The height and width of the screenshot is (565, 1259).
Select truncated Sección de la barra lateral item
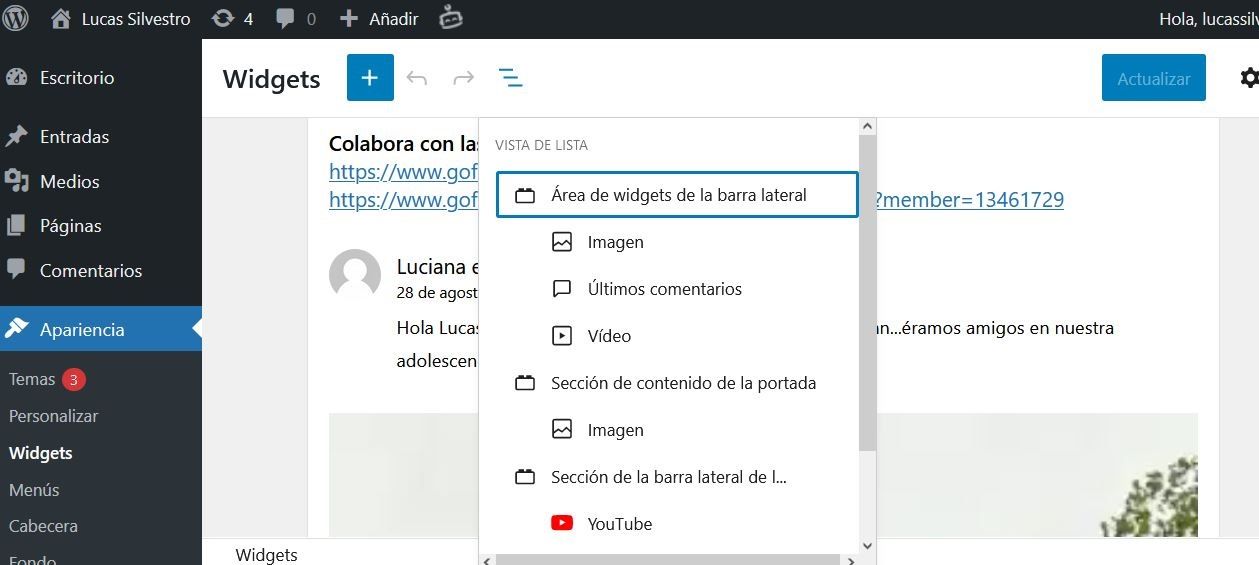click(677, 477)
